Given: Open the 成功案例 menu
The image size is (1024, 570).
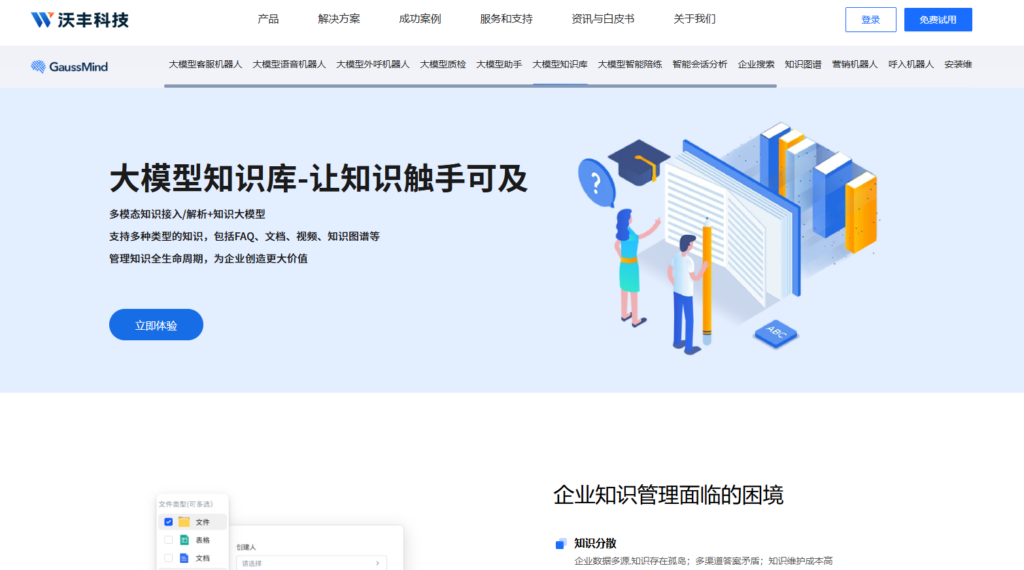Looking at the screenshot, I should (x=419, y=19).
